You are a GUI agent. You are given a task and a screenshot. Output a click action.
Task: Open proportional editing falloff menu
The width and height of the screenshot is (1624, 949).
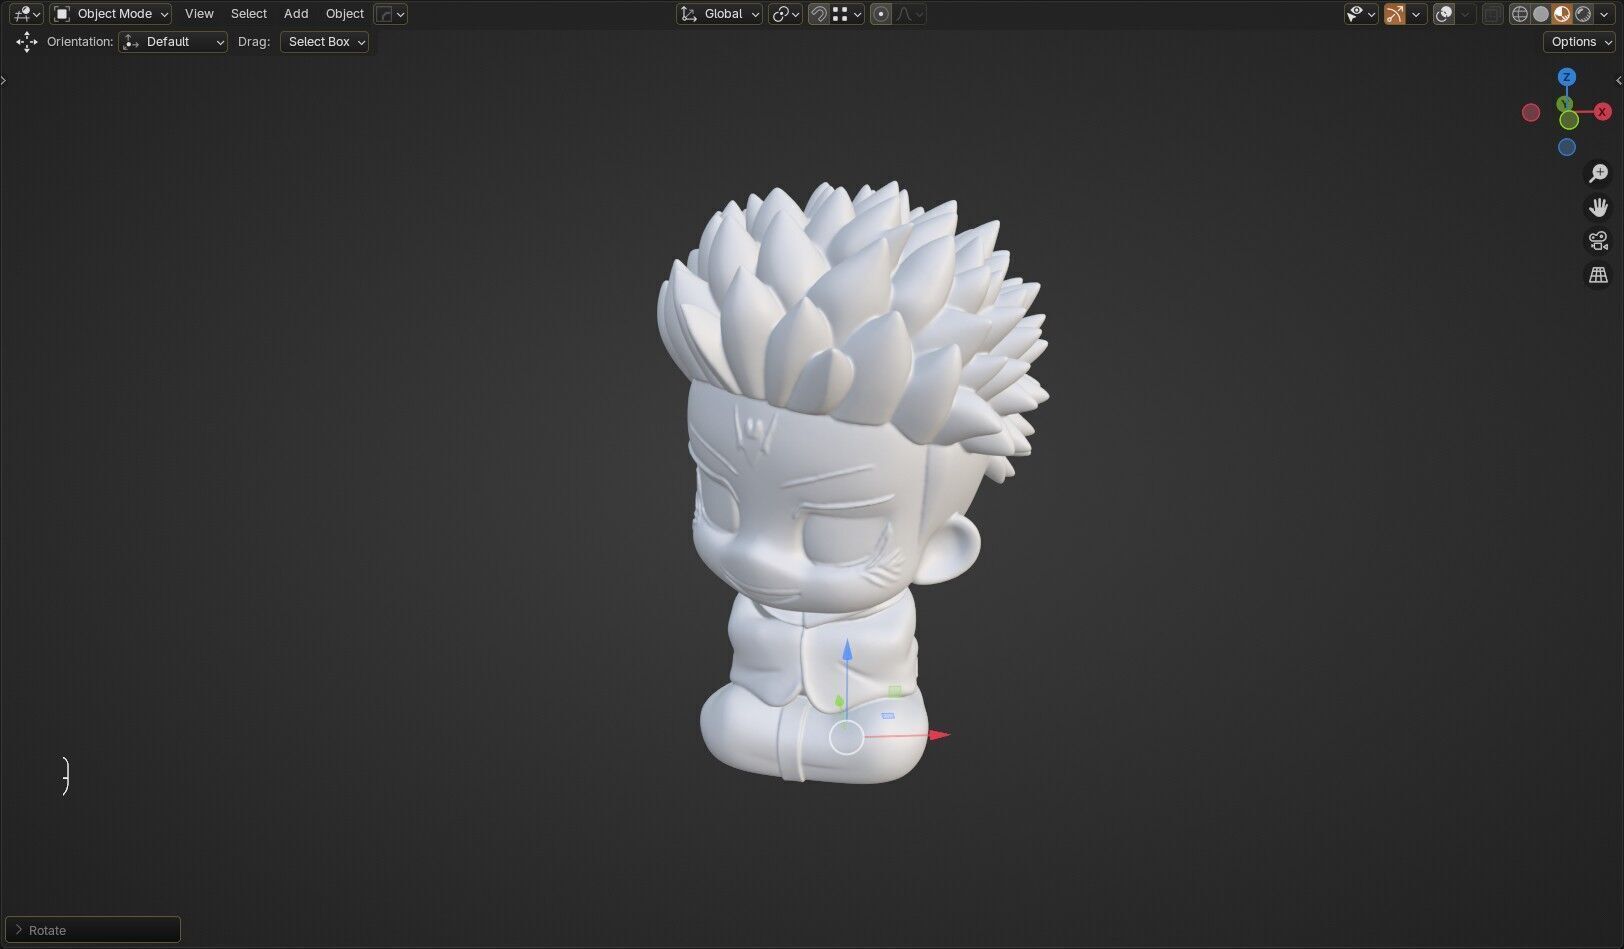pos(910,14)
